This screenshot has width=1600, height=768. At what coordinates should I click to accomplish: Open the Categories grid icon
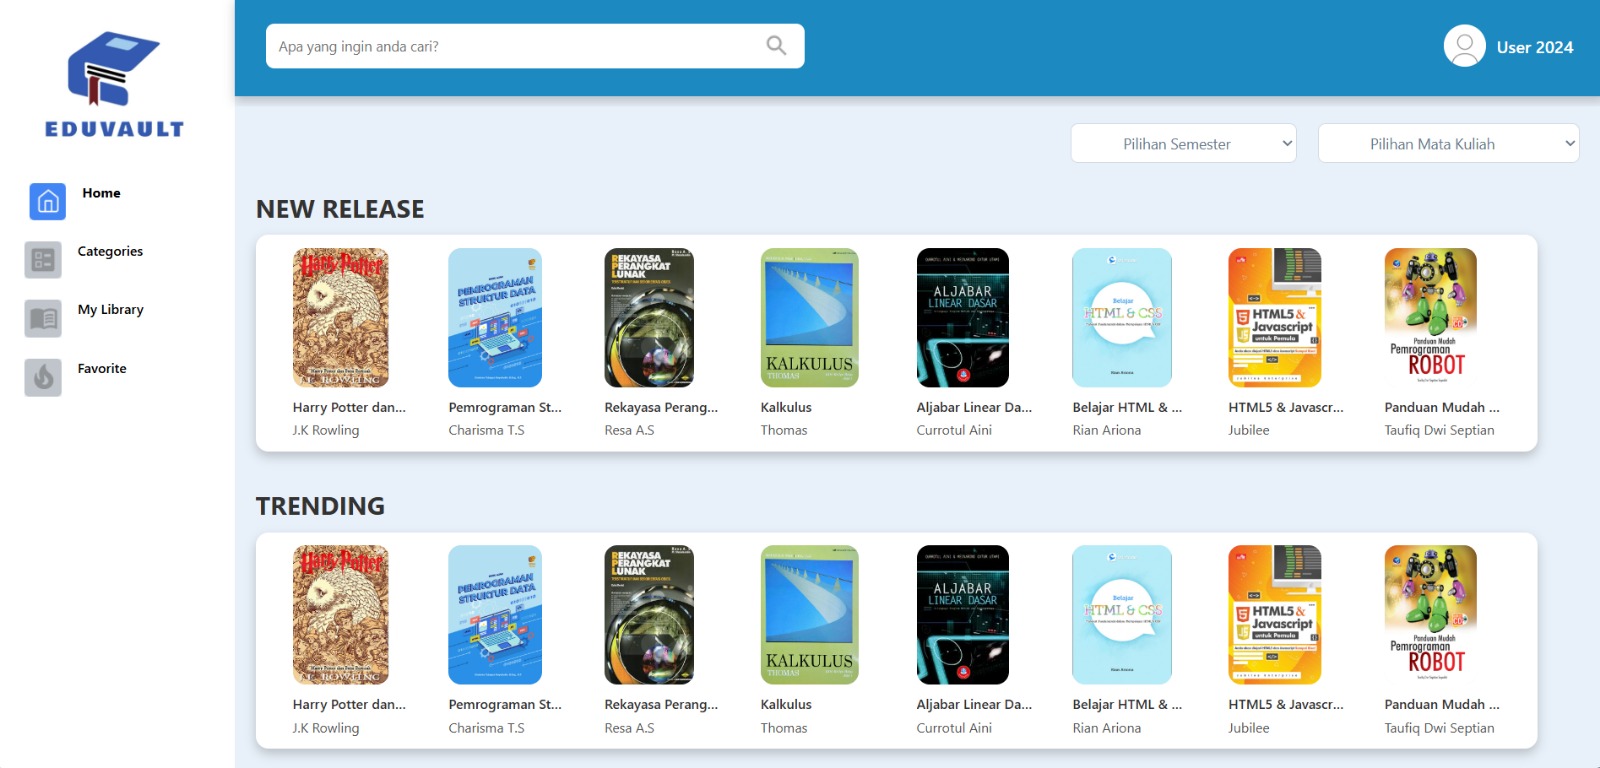pos(43,260)
